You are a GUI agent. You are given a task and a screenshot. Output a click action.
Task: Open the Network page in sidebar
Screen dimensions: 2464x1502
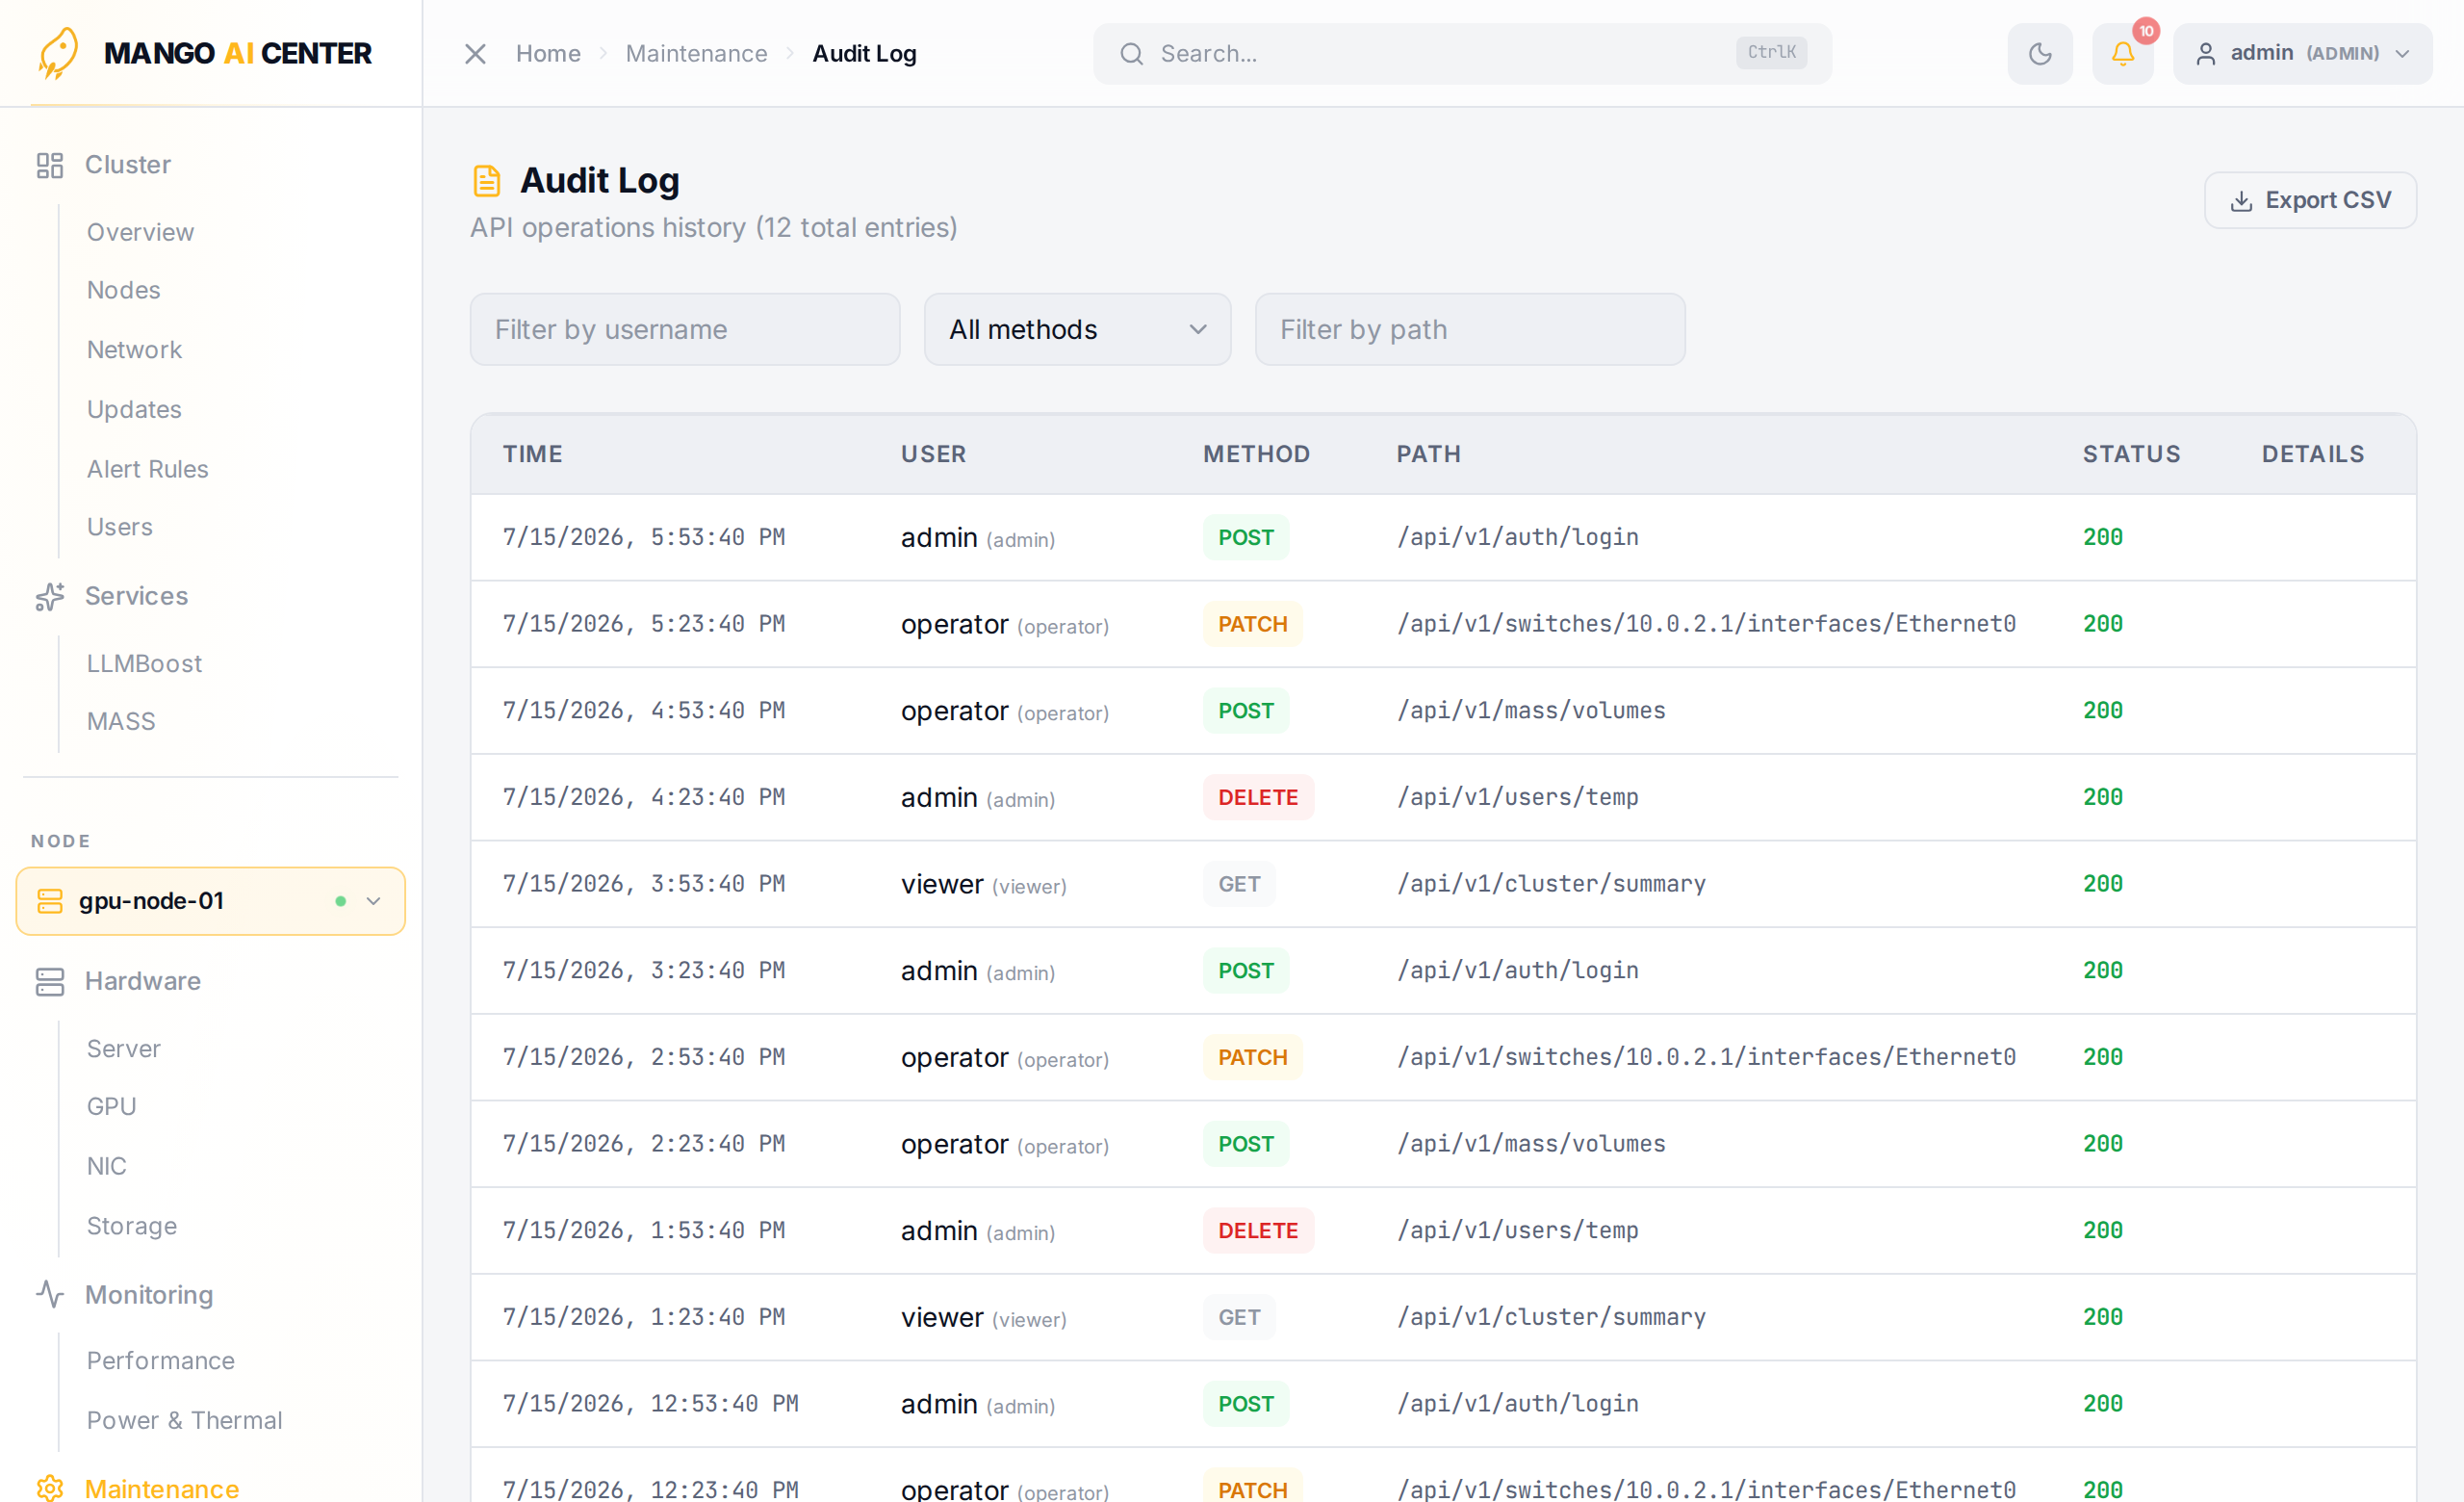tap(134, 350)
